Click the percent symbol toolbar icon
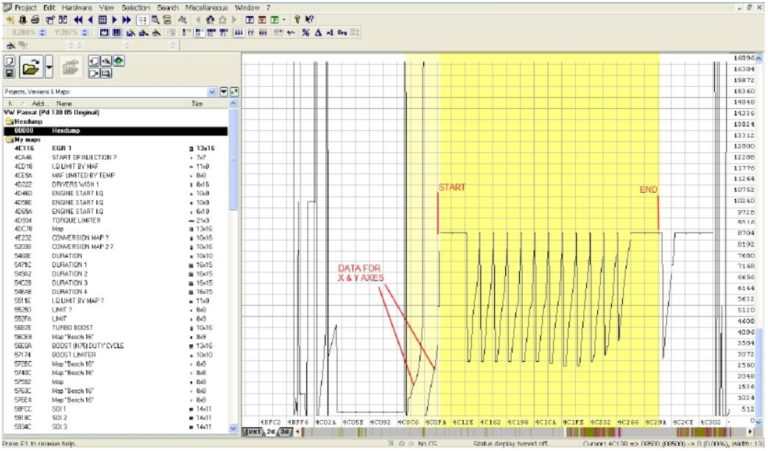The width and height of the screenshot is (768, 451). coord(304,32)
